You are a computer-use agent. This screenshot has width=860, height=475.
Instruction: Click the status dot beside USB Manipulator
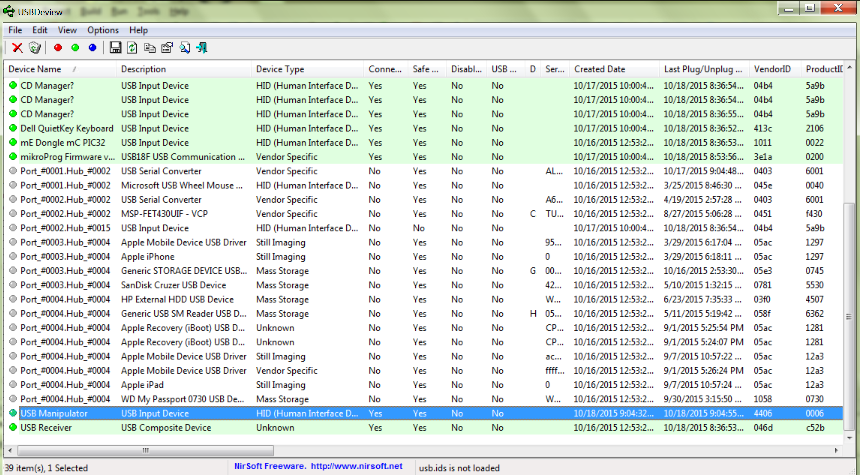pos(13,413)
